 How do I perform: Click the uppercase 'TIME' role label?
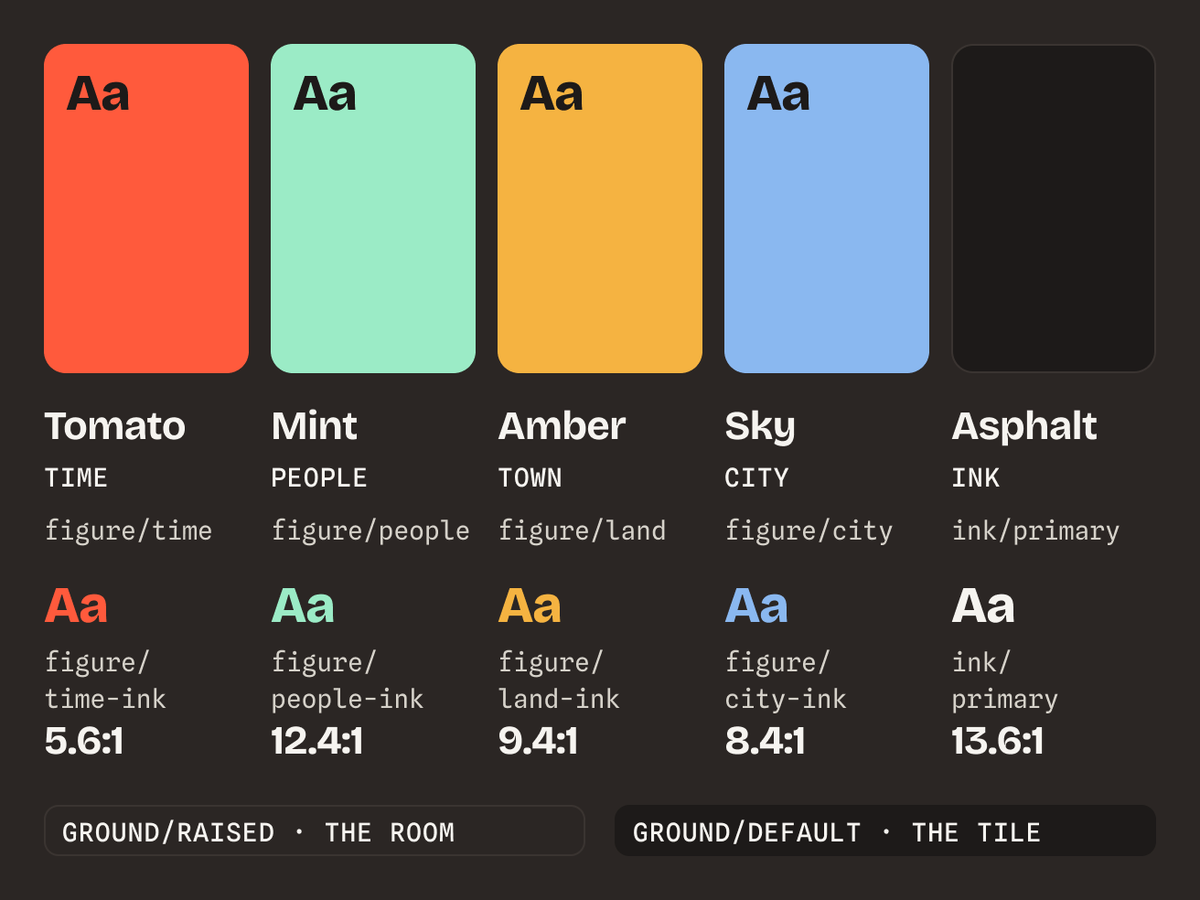point(76,478)
